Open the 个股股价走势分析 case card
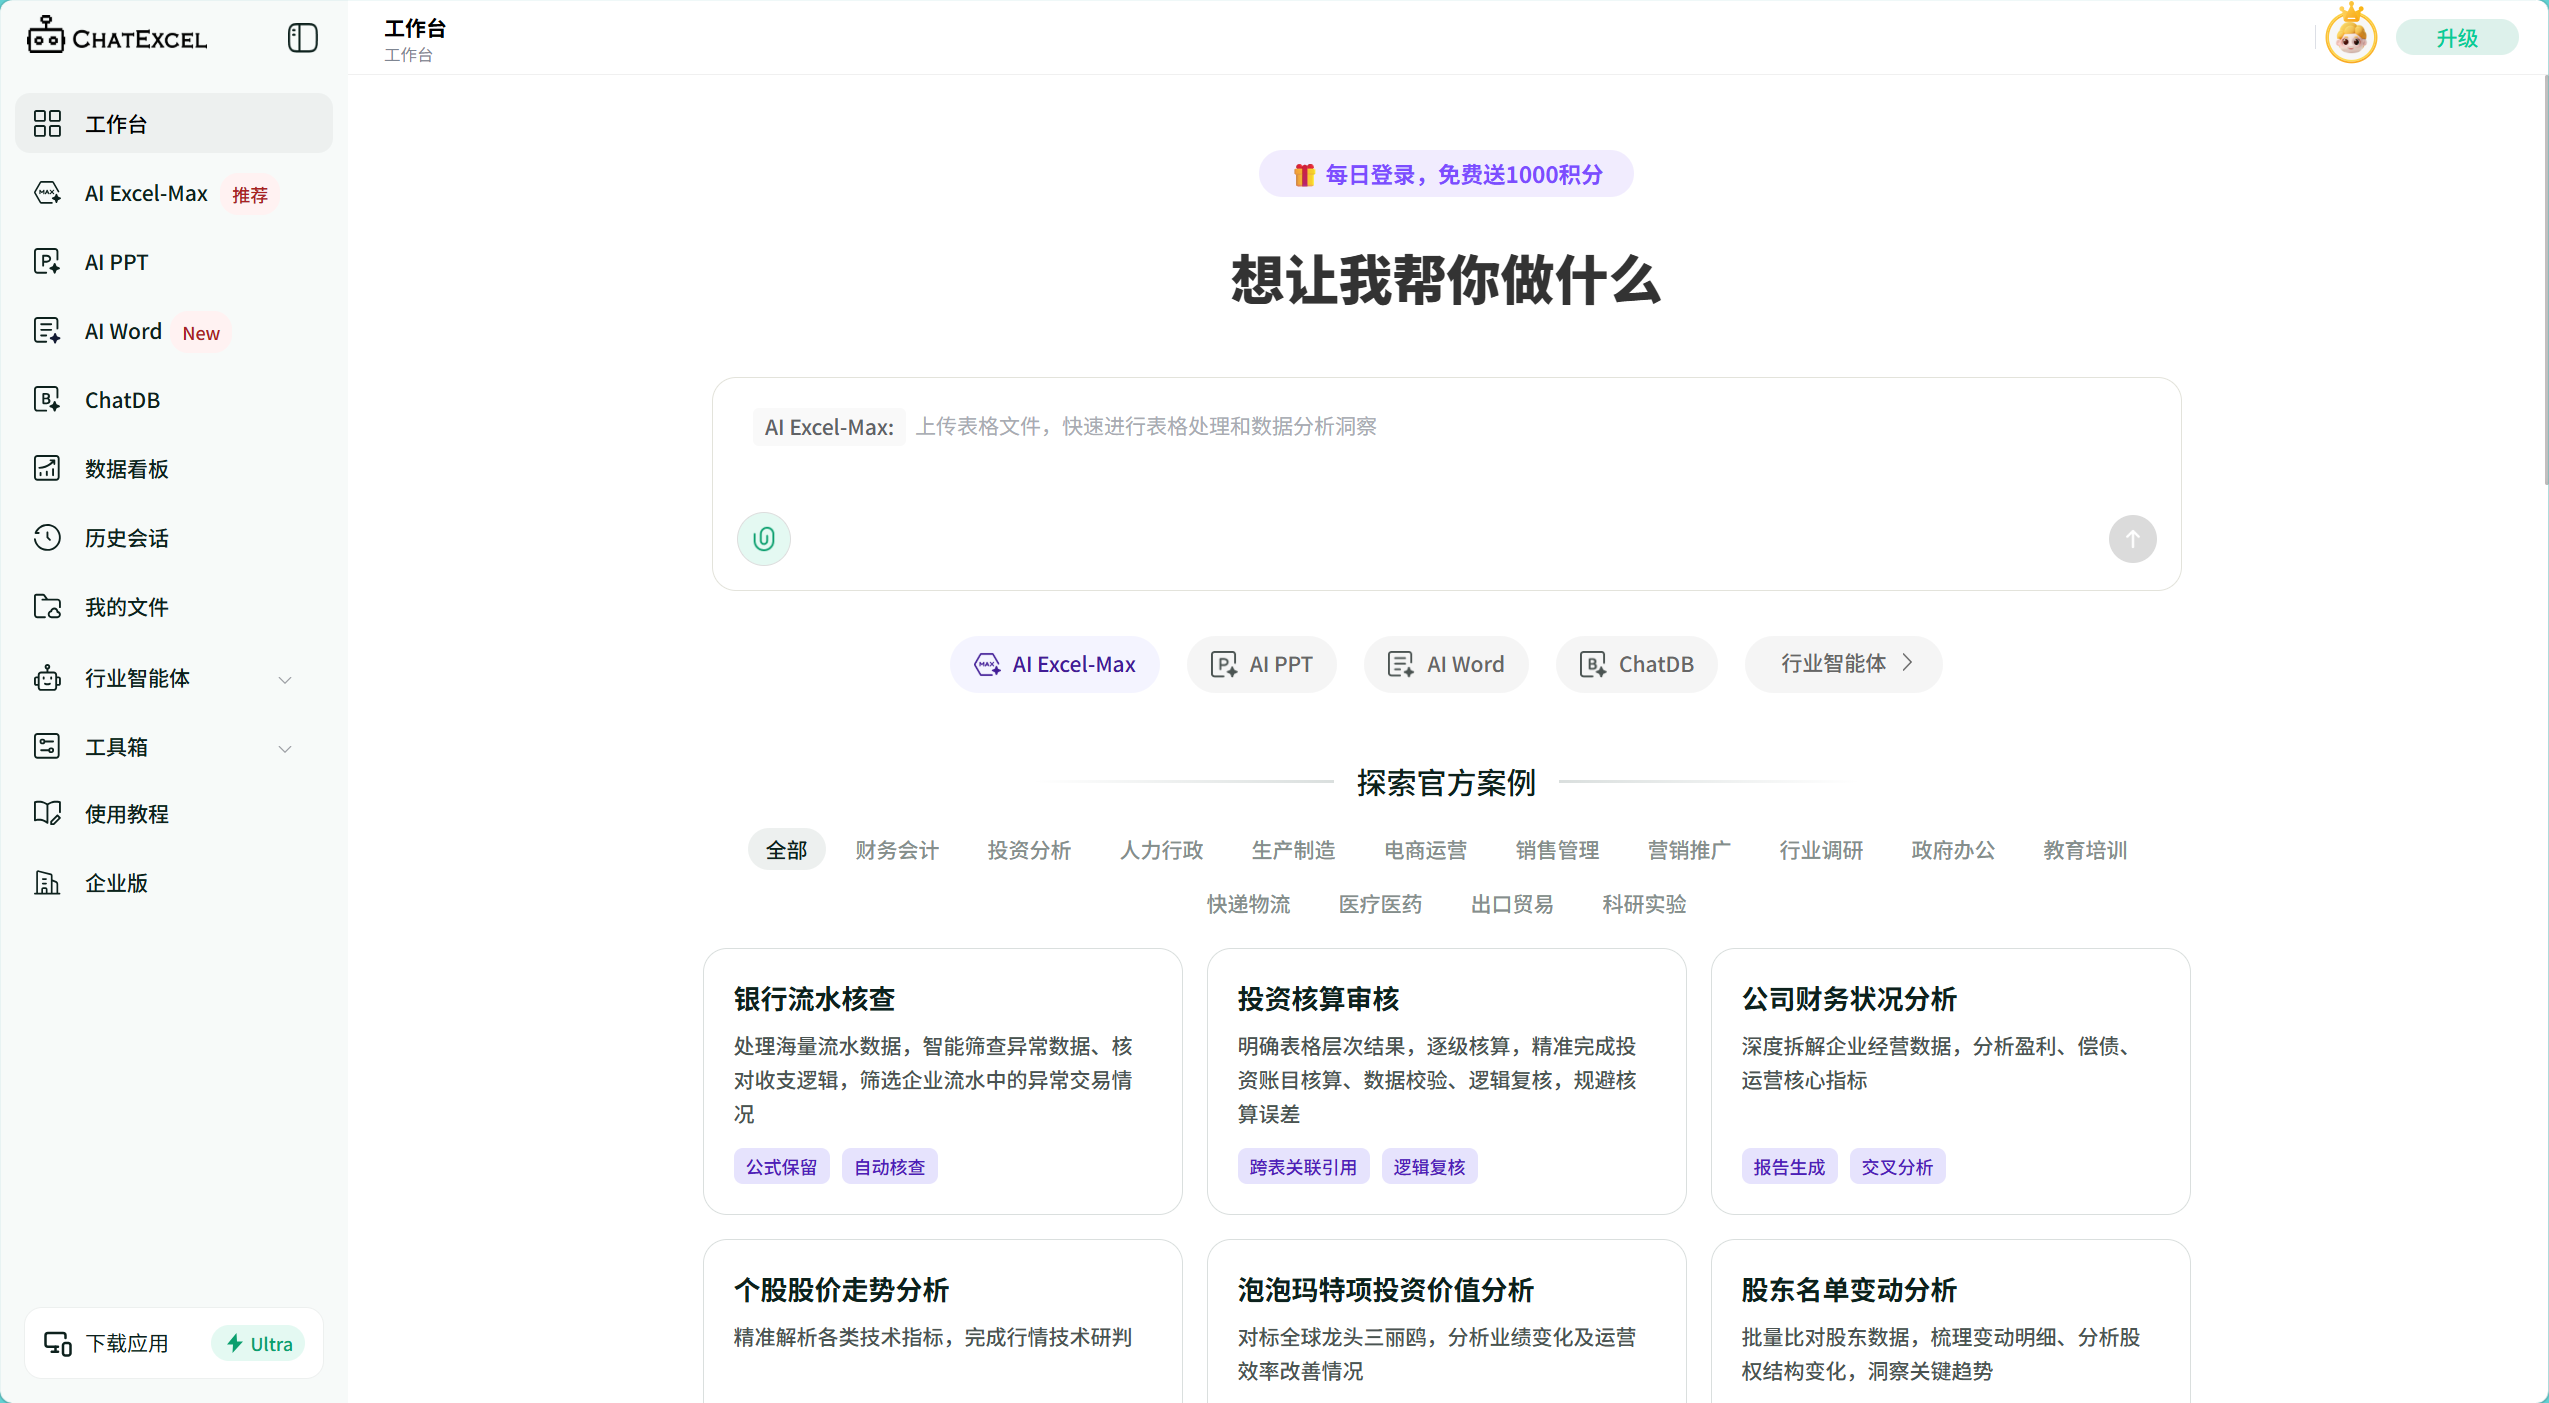Viewport: 2549px width, 1403px height. (942, 1321)
